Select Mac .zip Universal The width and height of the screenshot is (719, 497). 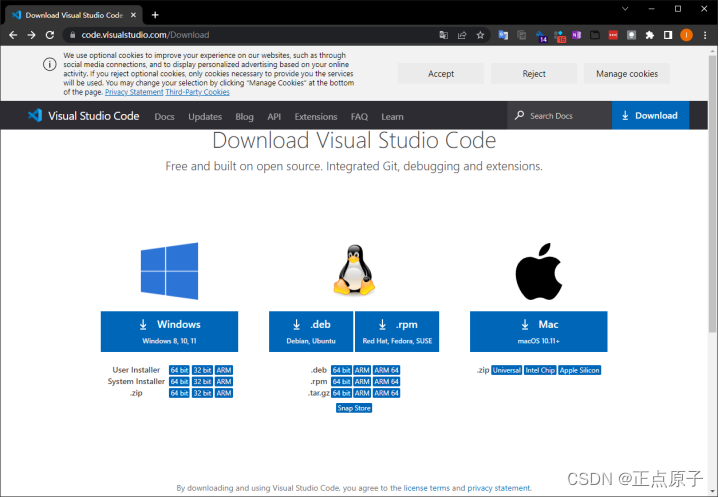(x=507, y=370)
